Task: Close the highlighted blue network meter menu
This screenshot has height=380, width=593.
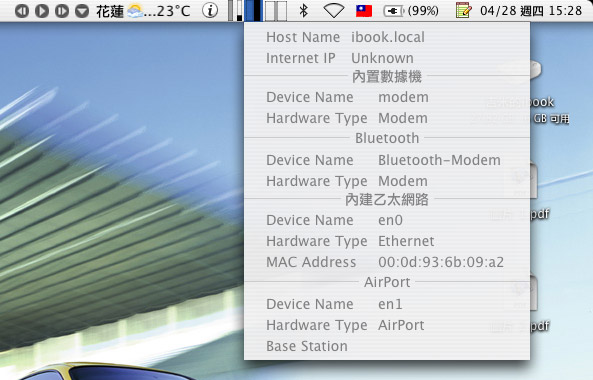Action: pos(253,11)
